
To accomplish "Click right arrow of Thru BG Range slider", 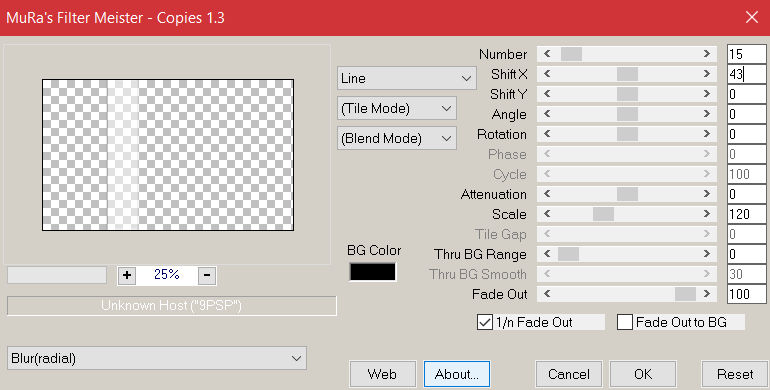I will [707, 254].
